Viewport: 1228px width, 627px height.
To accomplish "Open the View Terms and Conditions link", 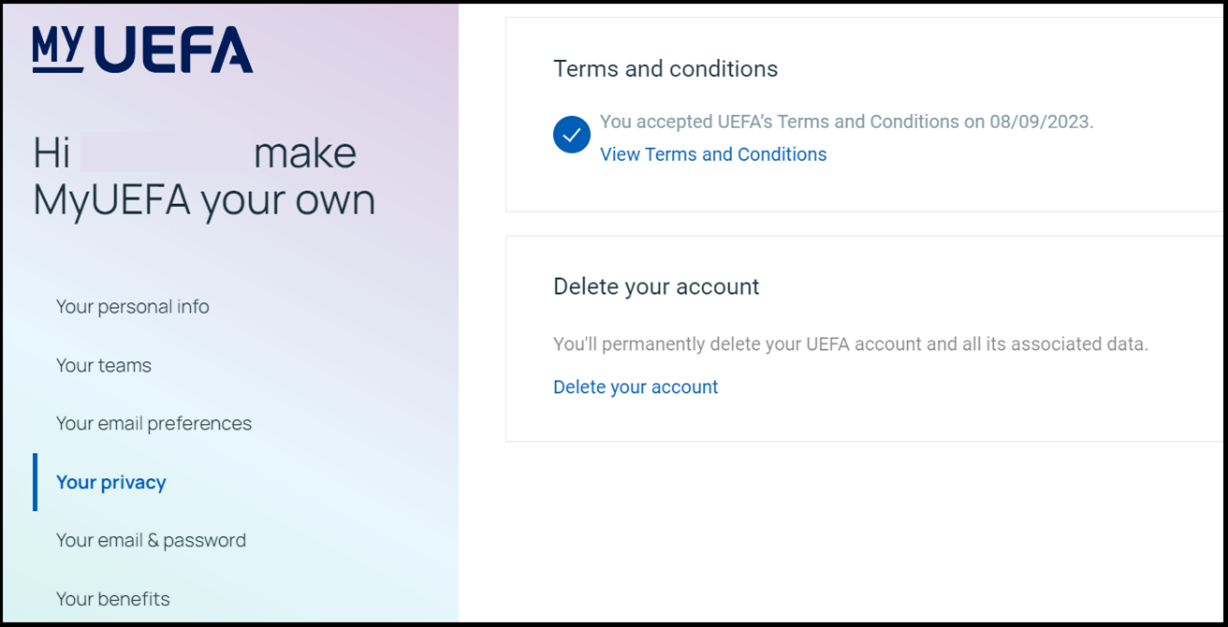I will click(x=713, y=154).
